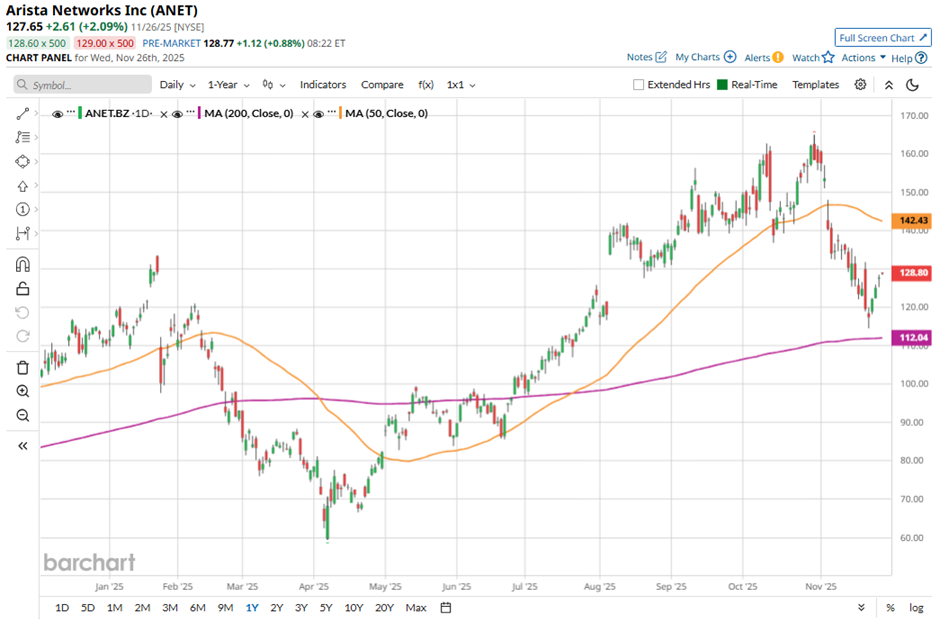Click the lock drawings icon
The image size is (940, 623).
tap(22, 289)
